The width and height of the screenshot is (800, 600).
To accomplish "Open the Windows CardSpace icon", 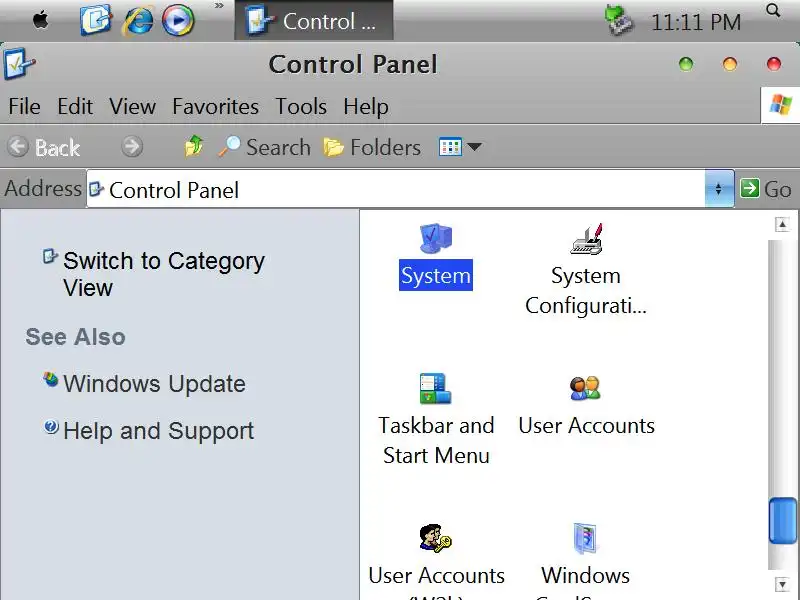I will tap(585, 538).
